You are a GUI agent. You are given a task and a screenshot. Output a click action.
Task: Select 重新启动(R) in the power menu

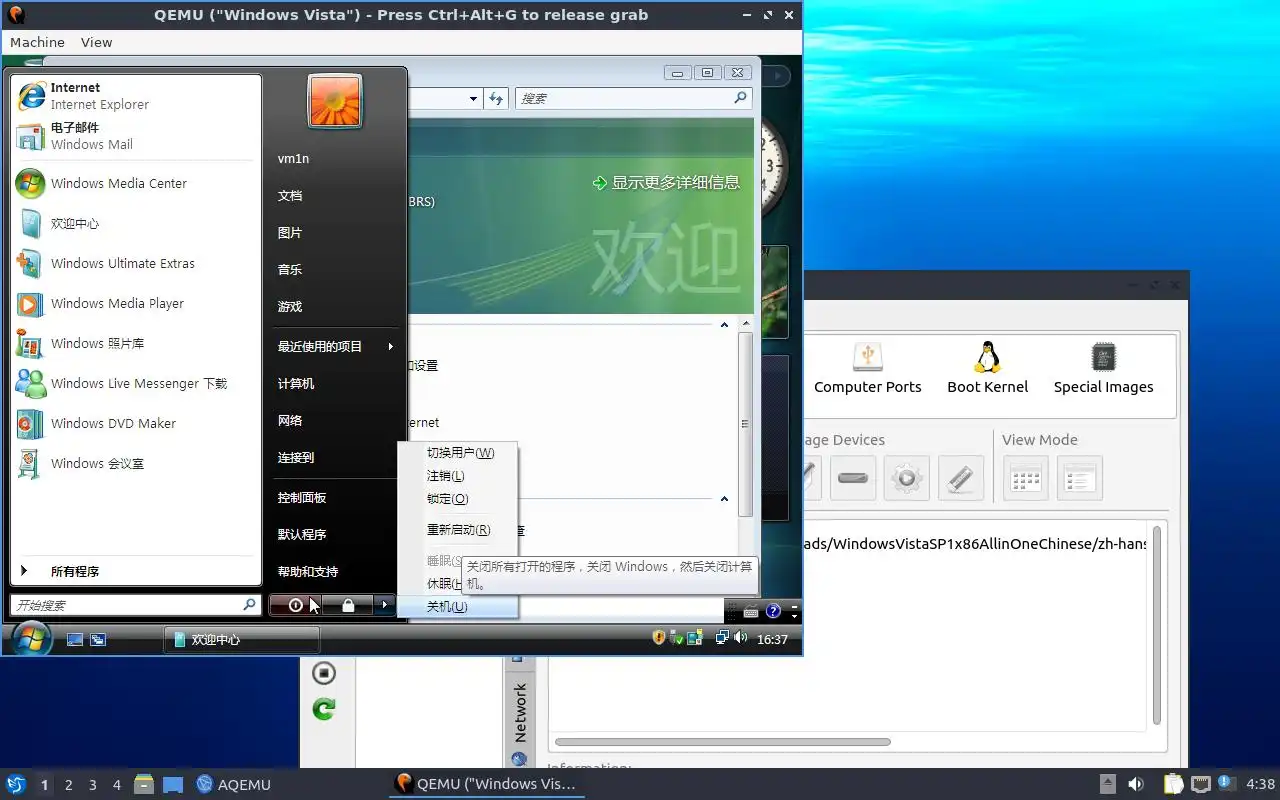(458, 530)
